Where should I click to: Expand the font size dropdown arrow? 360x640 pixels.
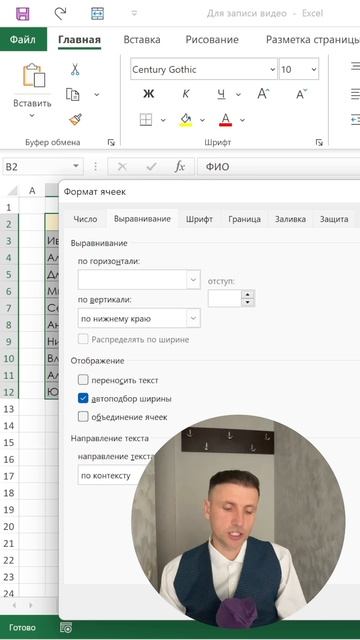click(x=313, y=69)
